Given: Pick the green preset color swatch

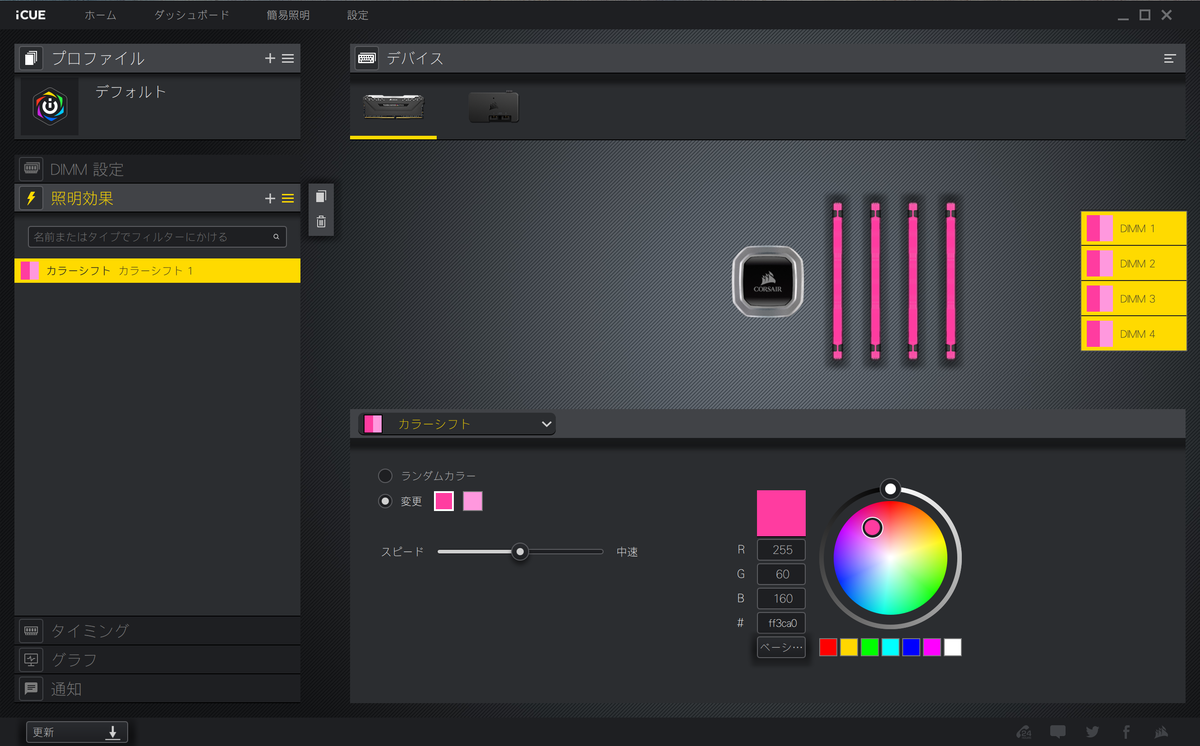Looking at the screenshot, I should [869, 647].
